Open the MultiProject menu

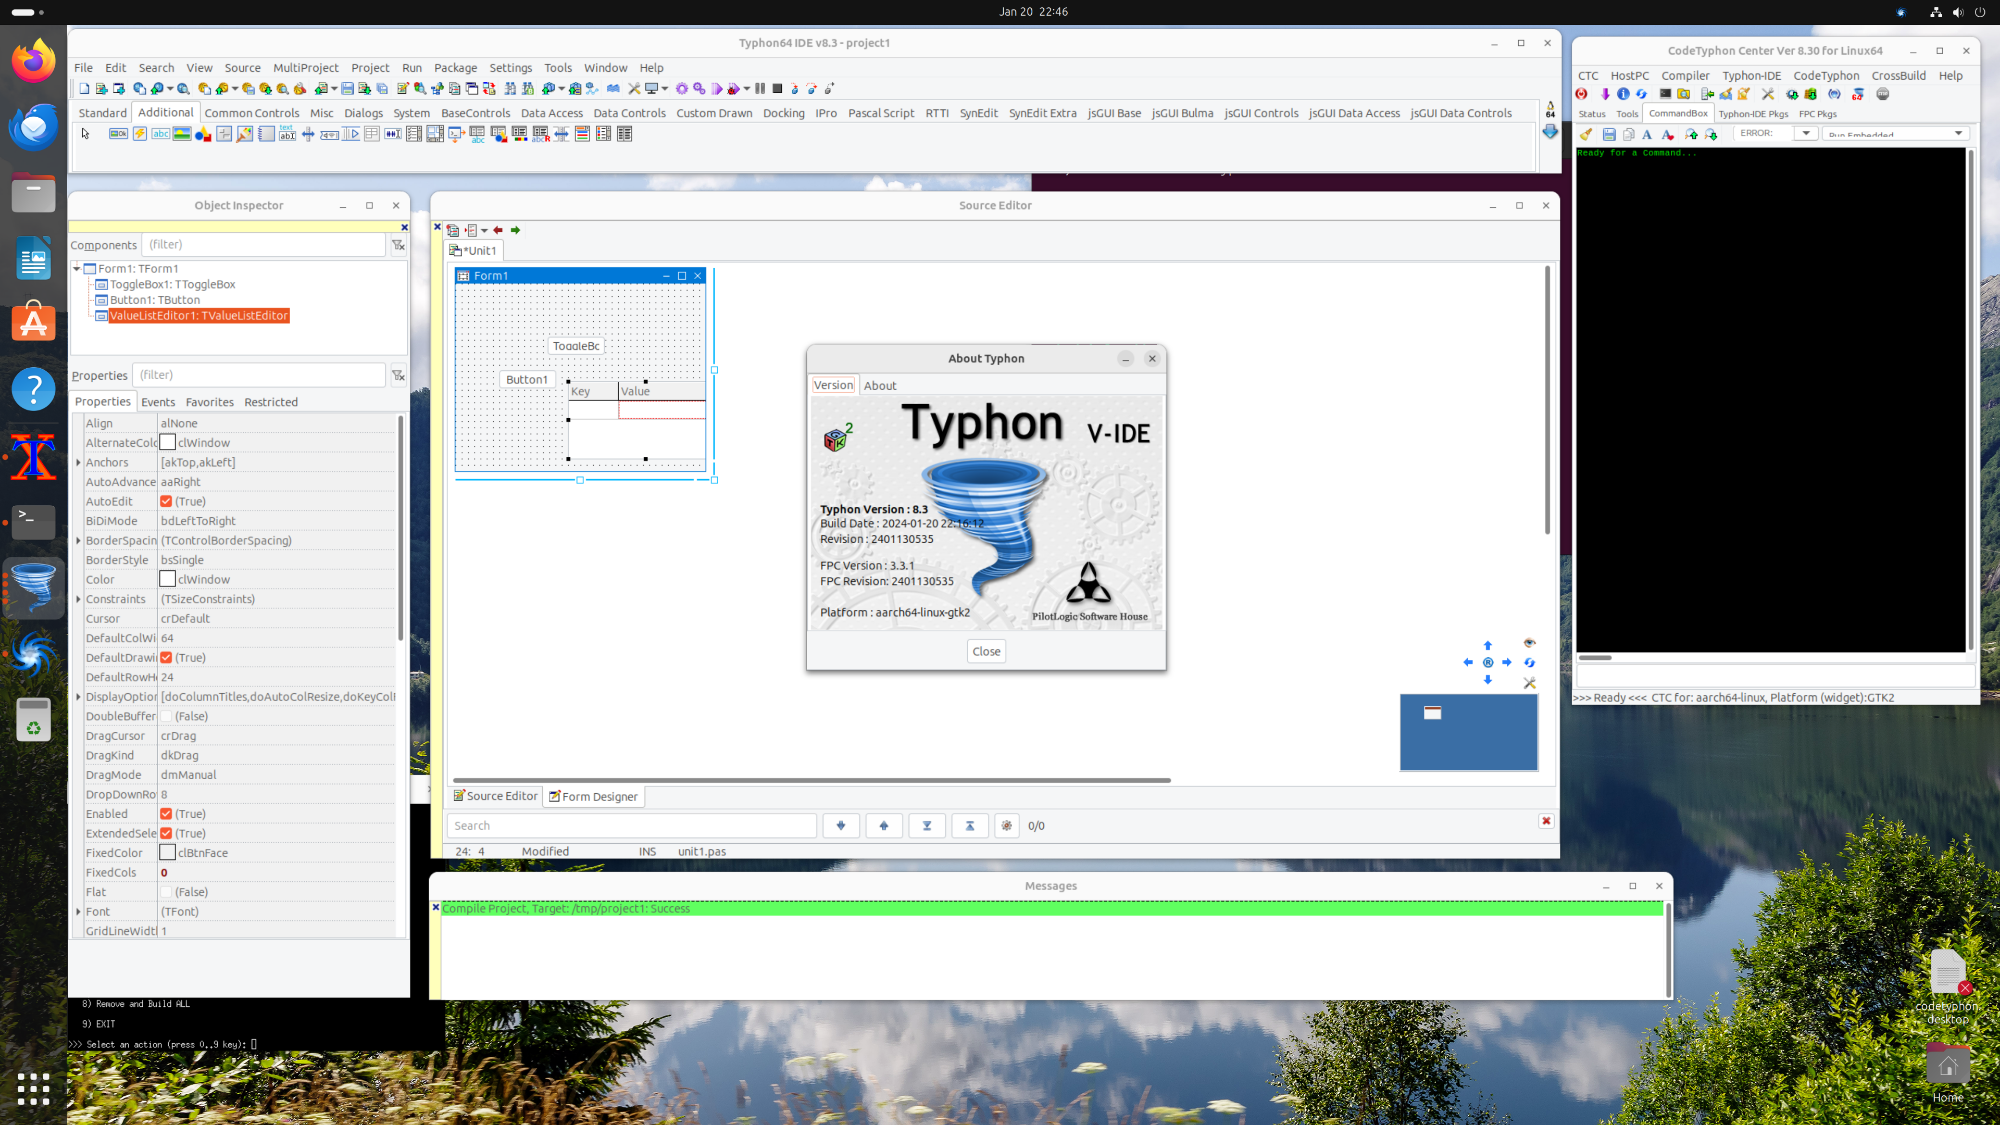click(x=306, y=68)
